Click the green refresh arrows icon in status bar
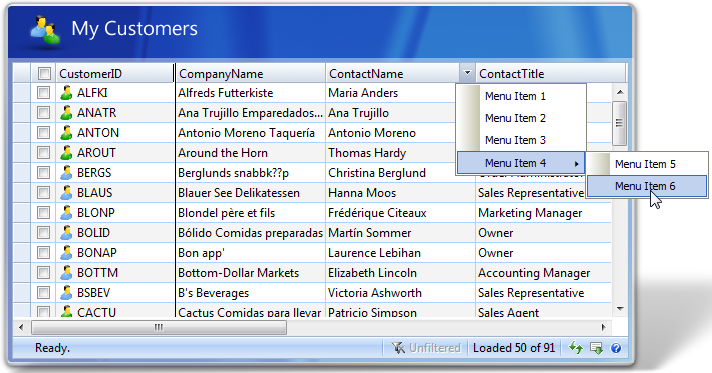The height and width of the screenshot is (373, 712). [576, 348]
